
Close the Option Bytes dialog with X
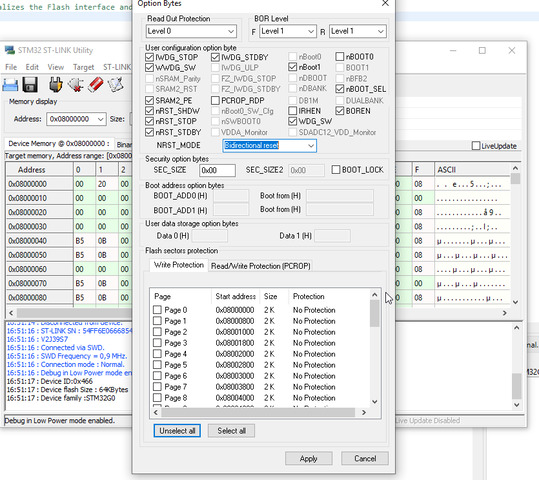(x=385, y=3)
